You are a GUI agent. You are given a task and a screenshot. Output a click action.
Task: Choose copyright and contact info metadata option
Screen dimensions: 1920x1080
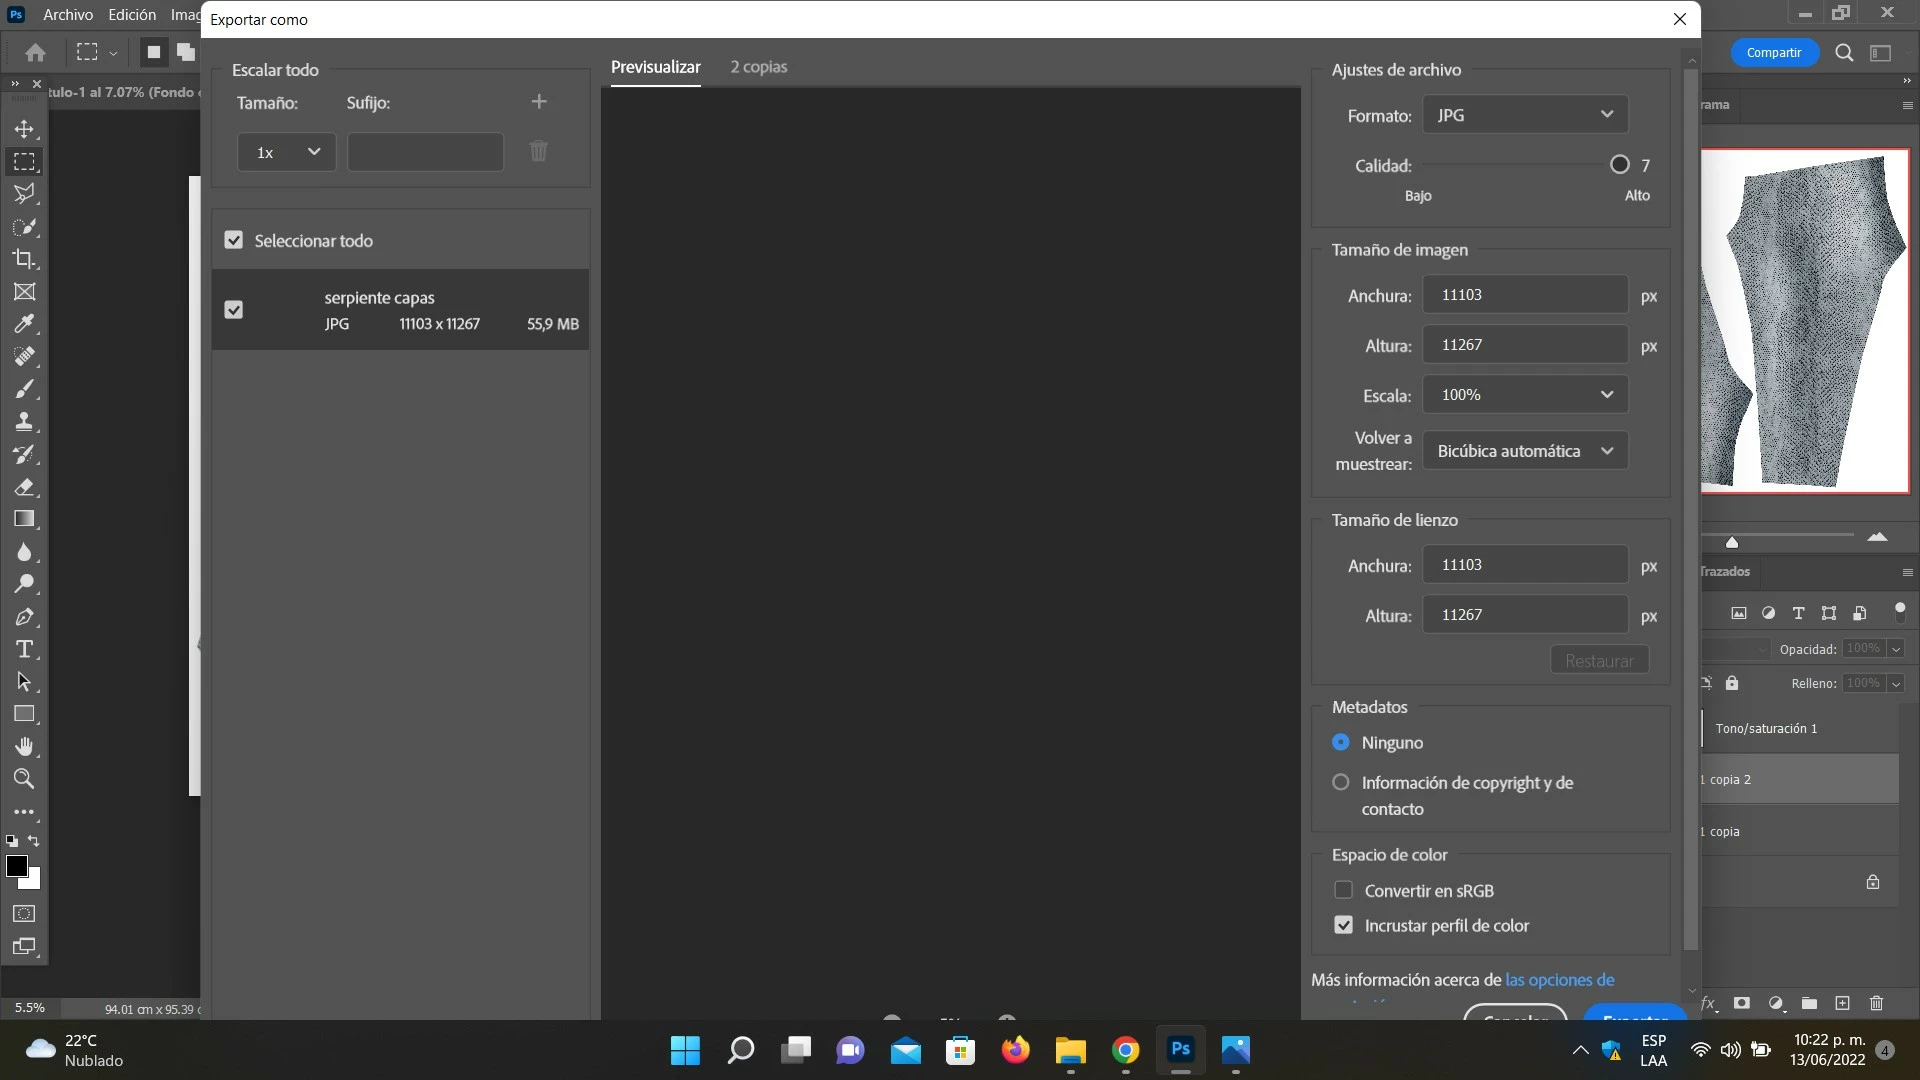pos(1341,782)
